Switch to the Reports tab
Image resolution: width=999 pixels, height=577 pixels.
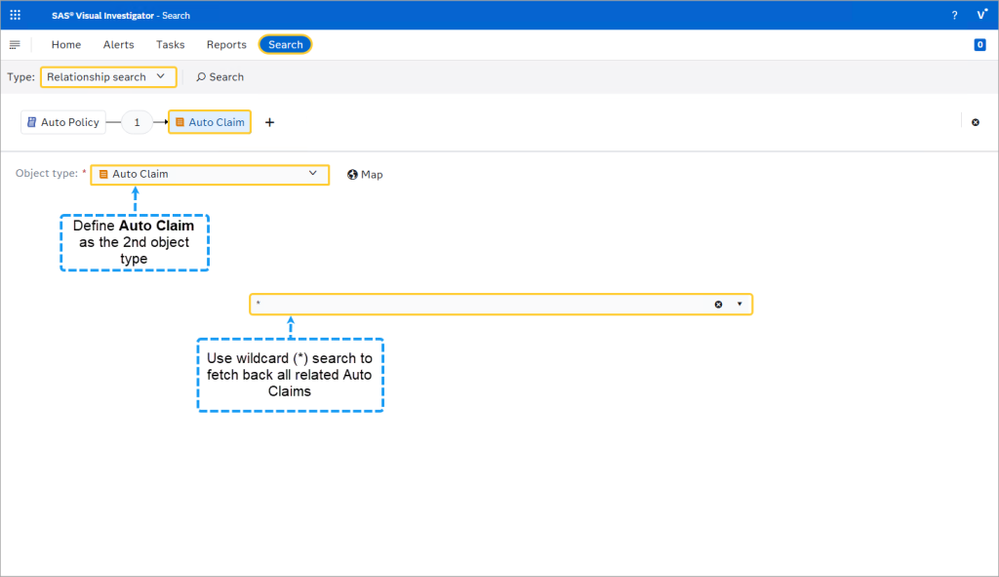pyautogui.click(x=226, y=44)
